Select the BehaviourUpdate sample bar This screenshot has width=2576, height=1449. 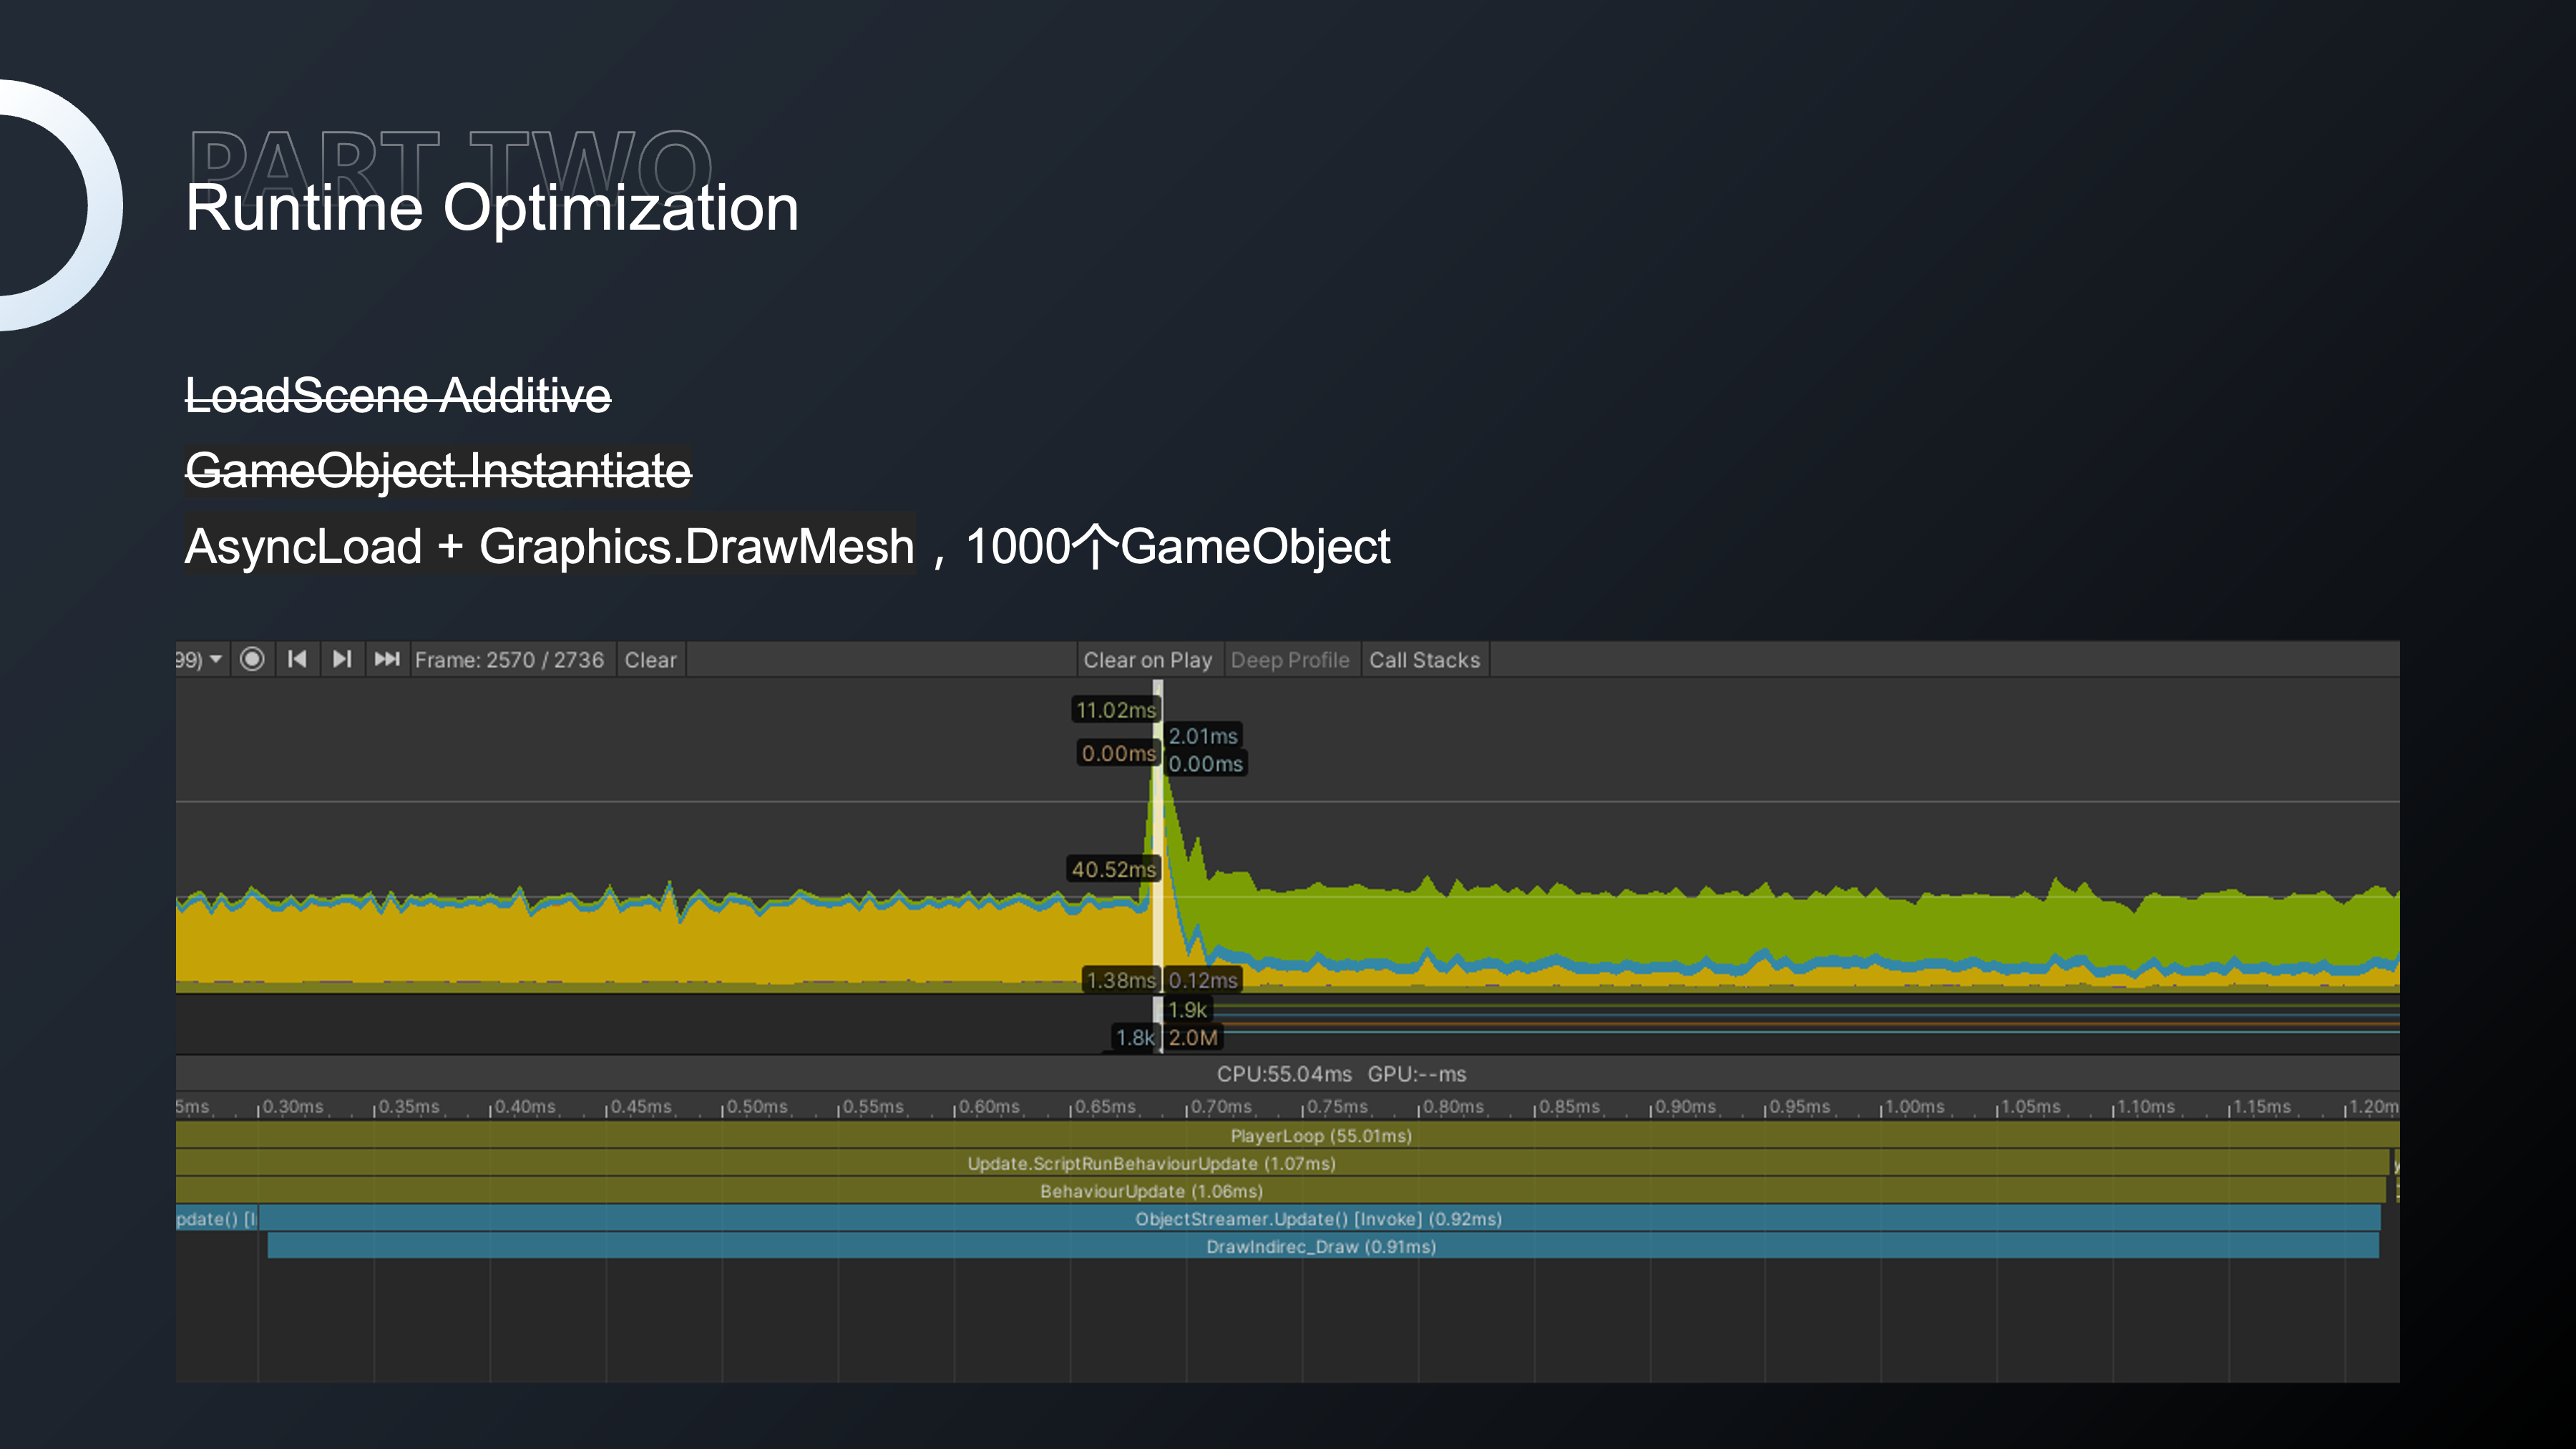click(1150, 1191)
